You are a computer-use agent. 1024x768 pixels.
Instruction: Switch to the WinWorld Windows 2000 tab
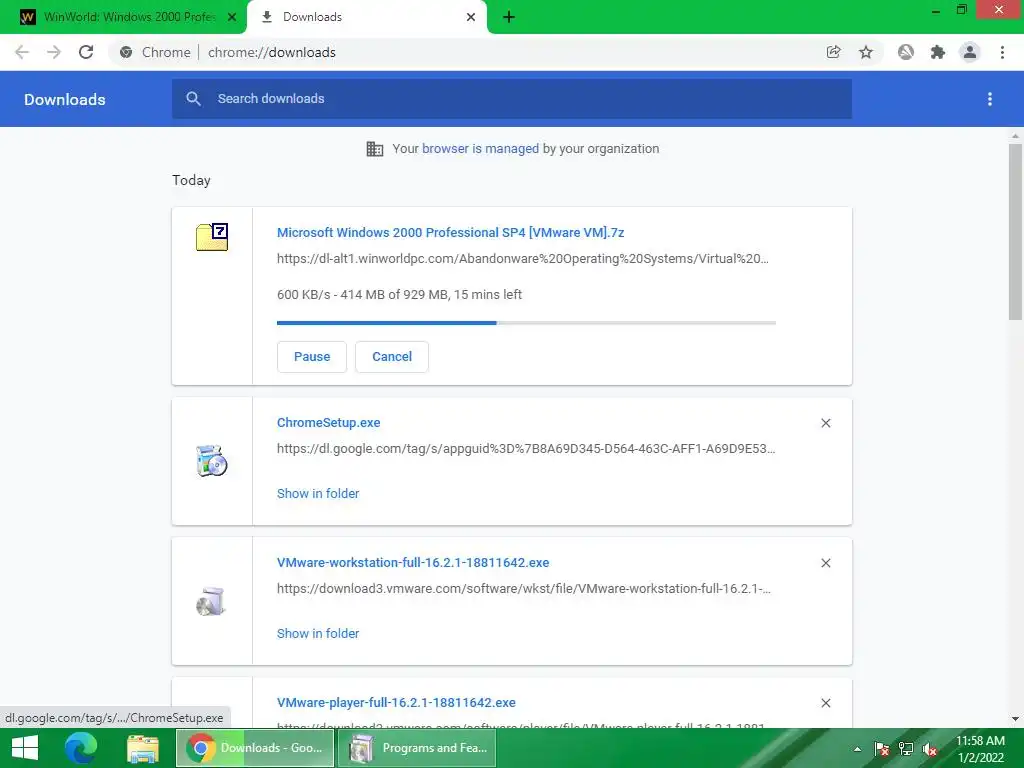click(x=123, y=18)
